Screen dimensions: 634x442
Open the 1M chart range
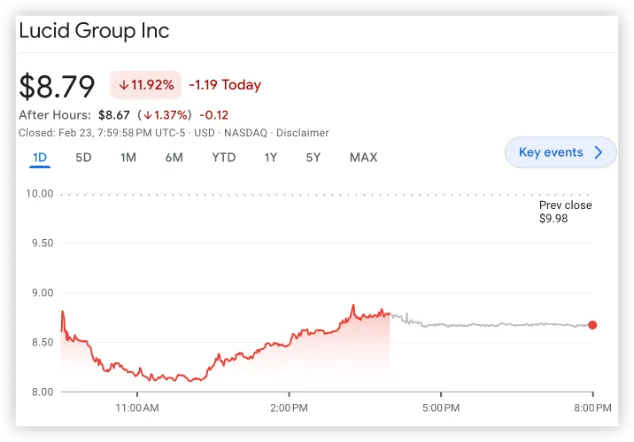(128, 157)
